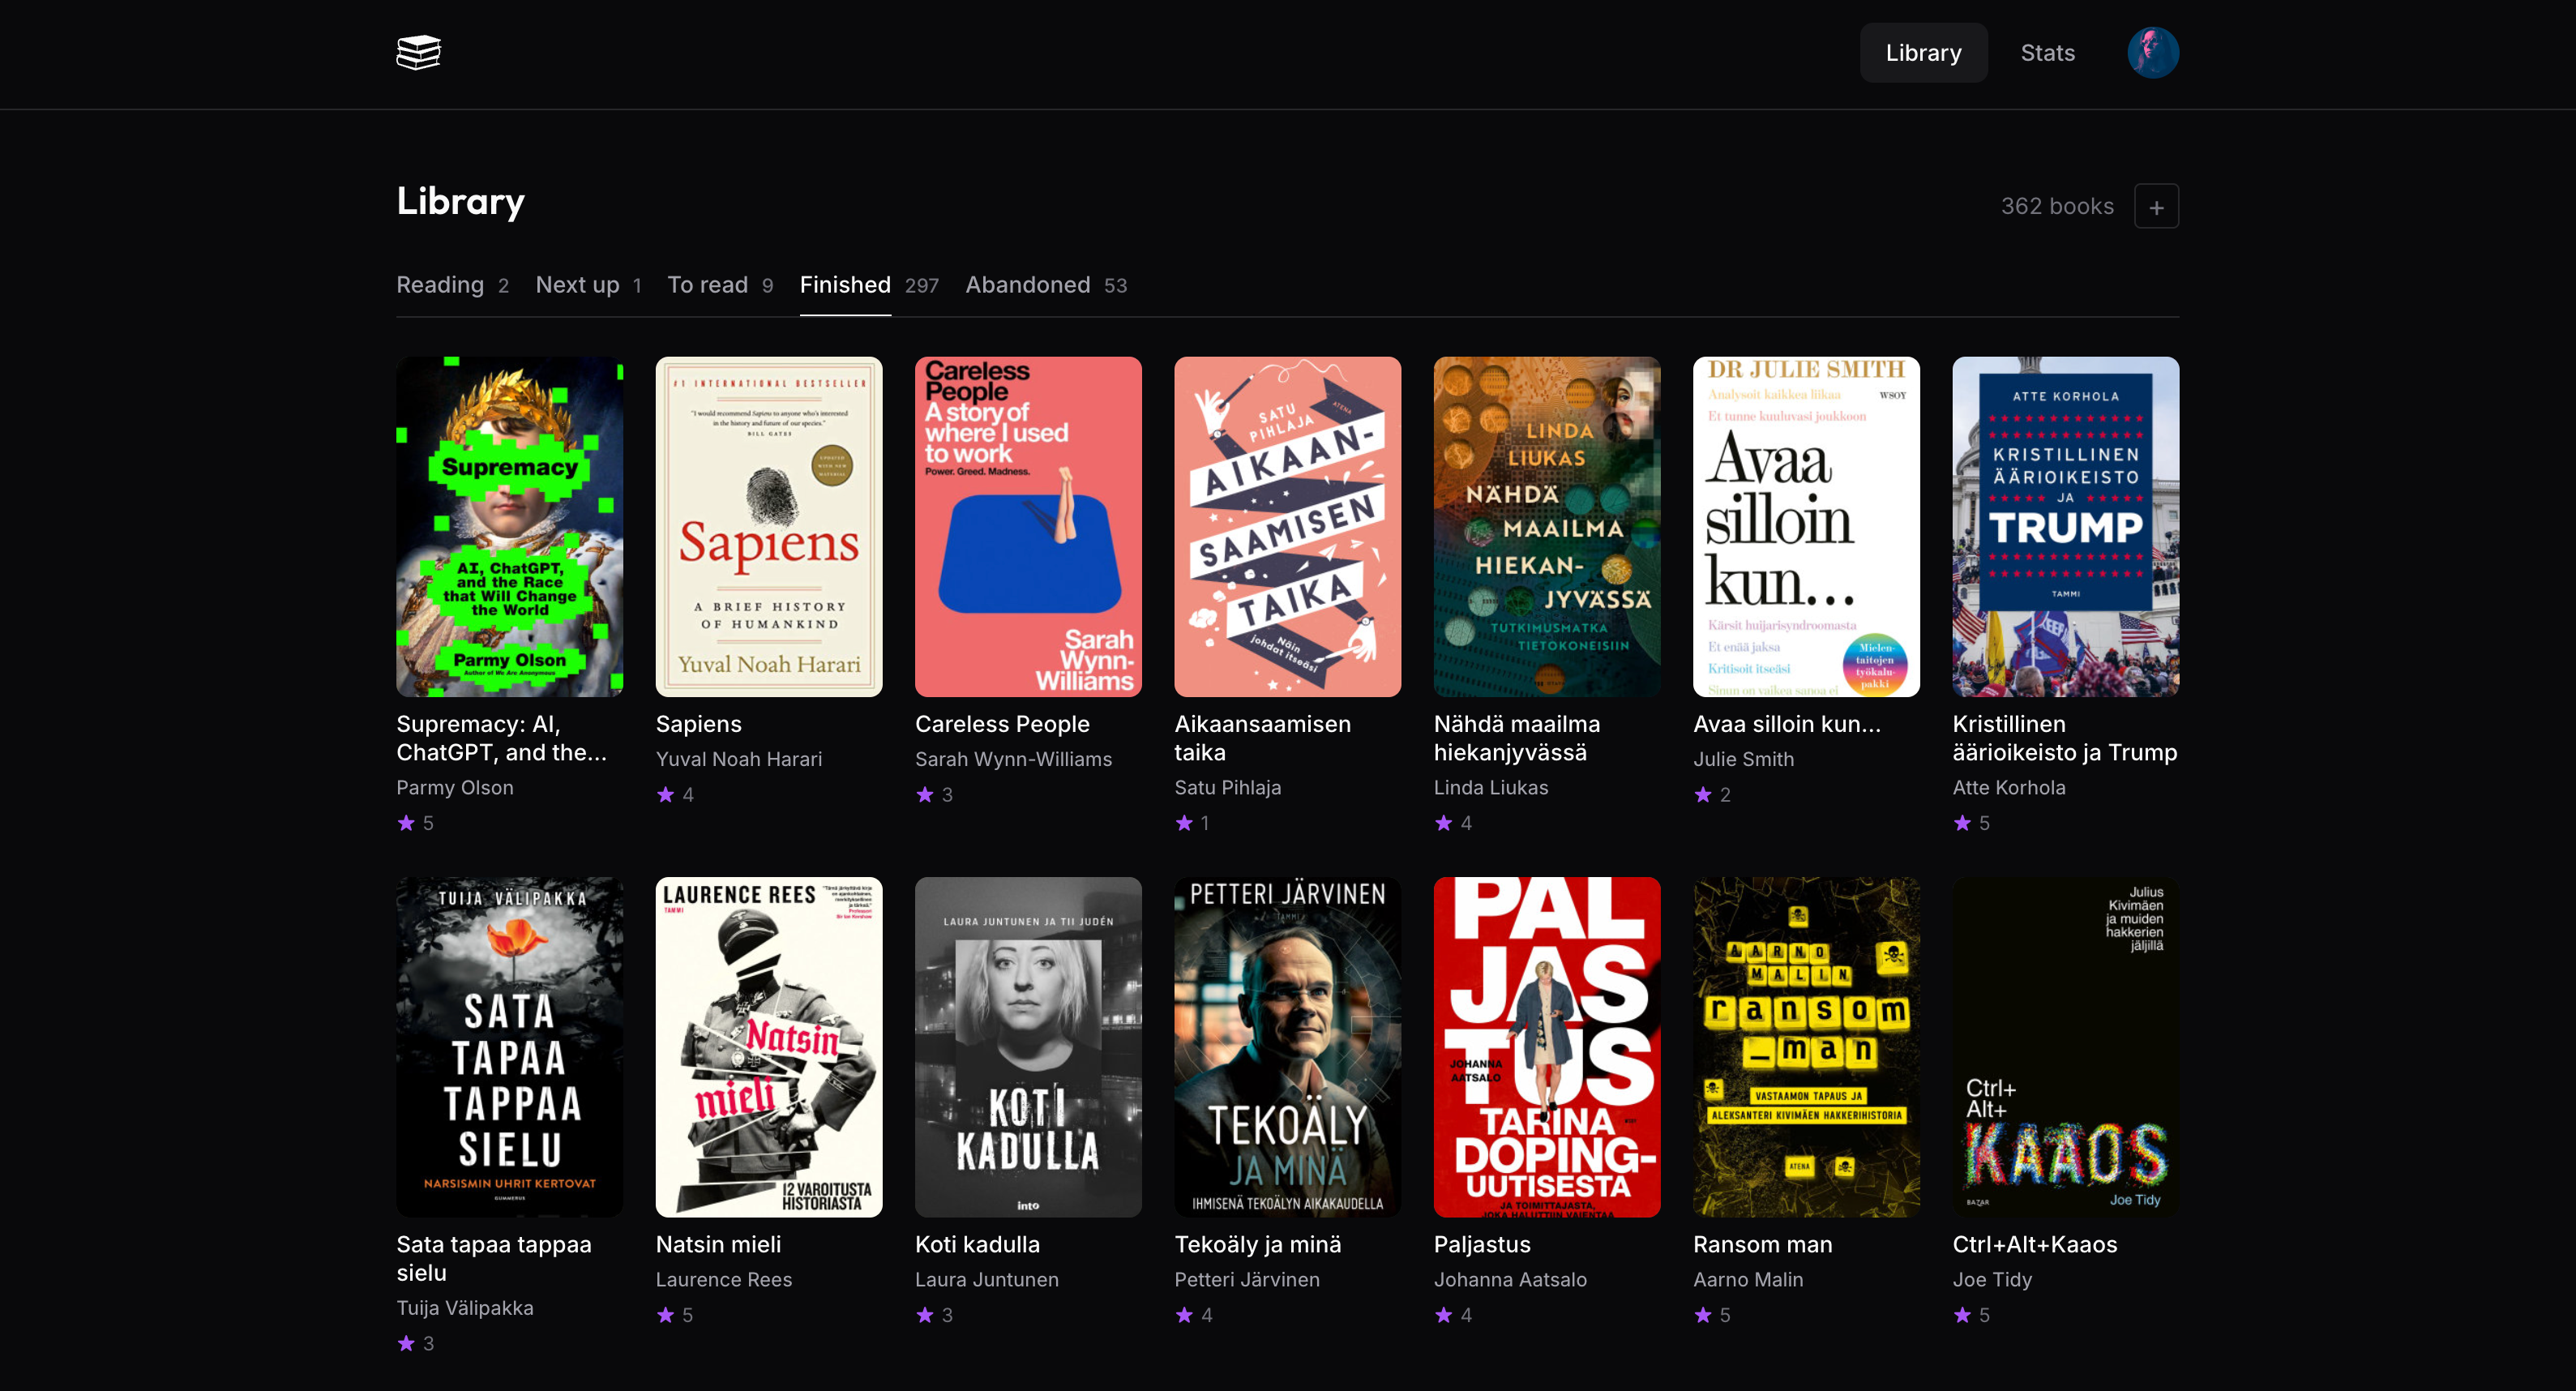Click author name Atte Korhola
Image resolution: width=2576 pixels, height=1391 pixels.
[2009, 787]
